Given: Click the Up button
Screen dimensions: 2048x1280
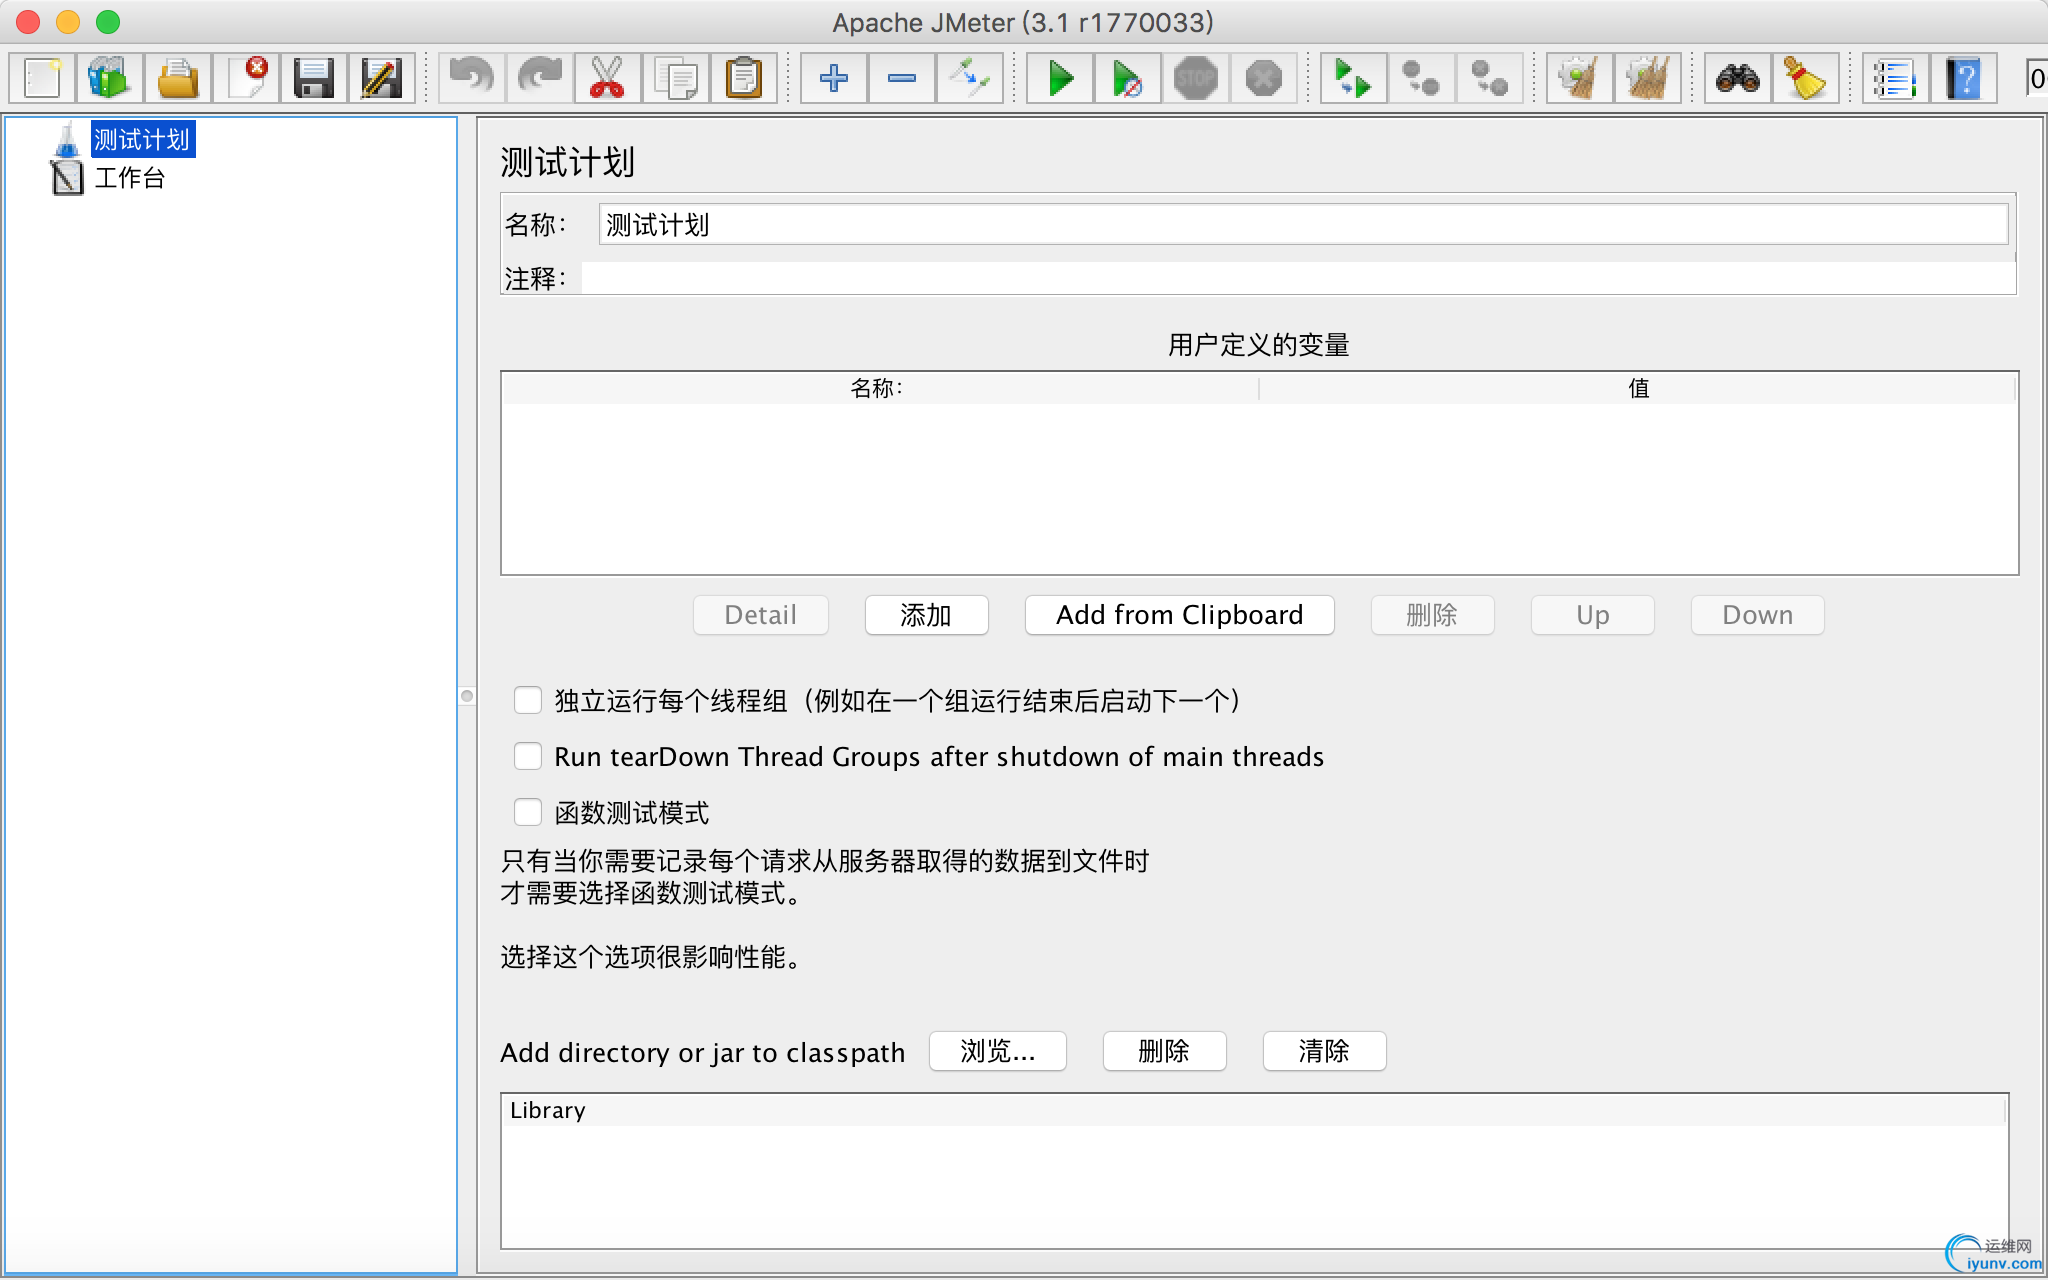Looking at the screenshot, I should (1593, 615).
